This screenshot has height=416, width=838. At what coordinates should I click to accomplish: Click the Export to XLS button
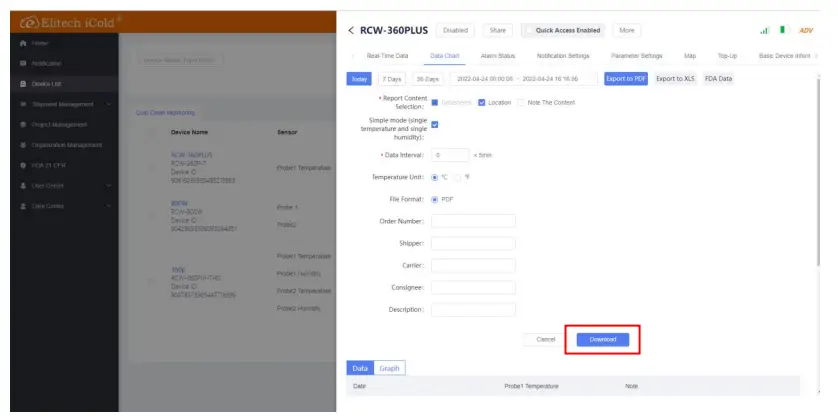[675, 79]
